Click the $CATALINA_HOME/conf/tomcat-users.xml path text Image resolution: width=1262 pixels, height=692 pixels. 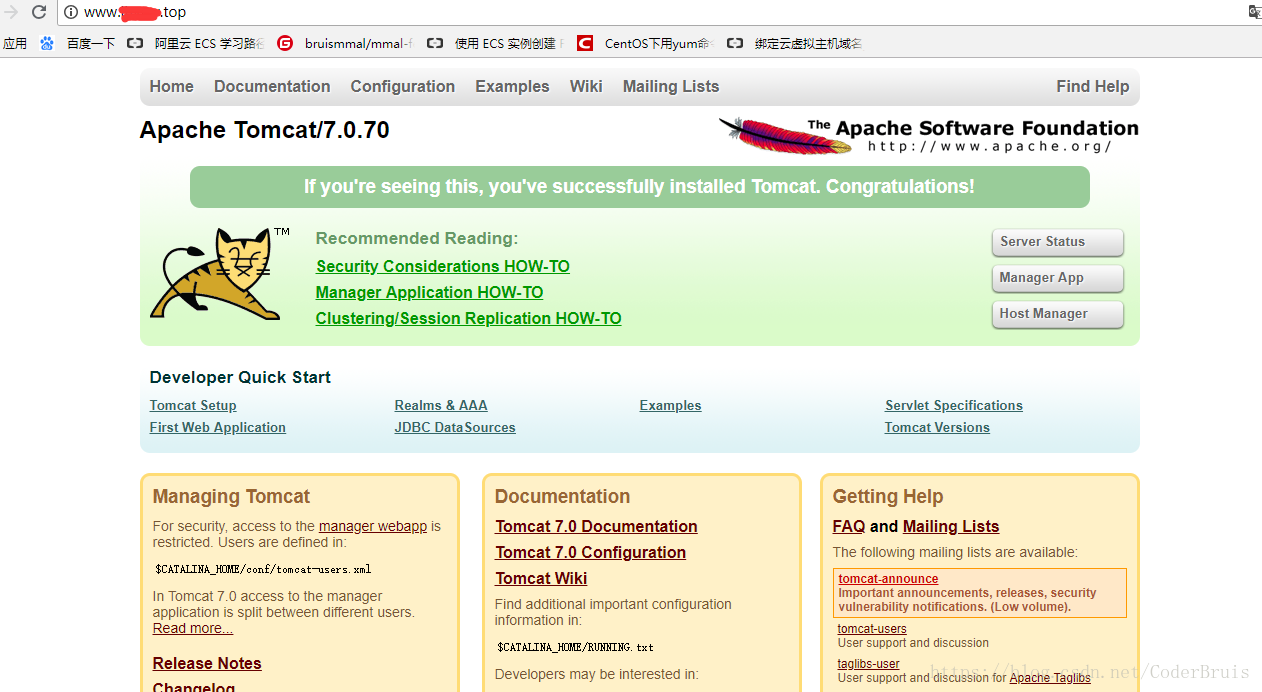tap(263, 569)
